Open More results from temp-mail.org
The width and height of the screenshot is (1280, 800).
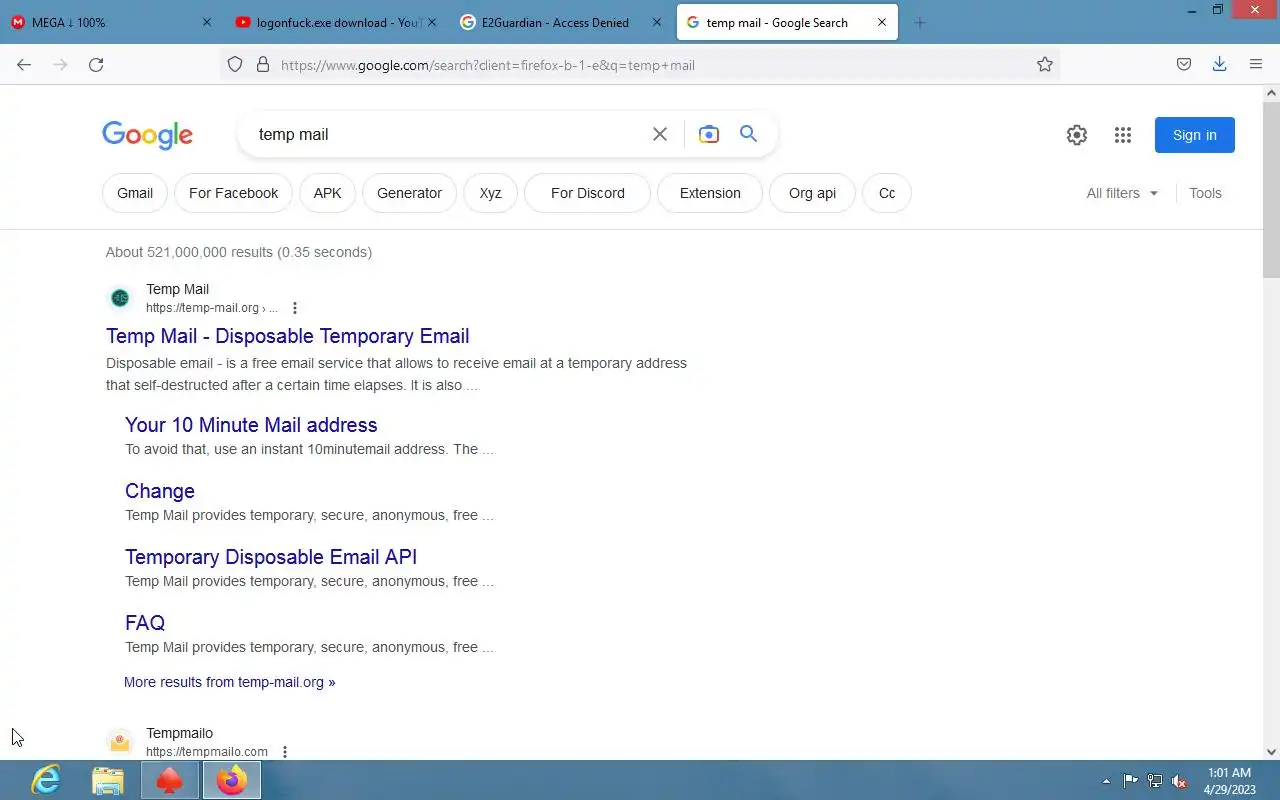pyautogui.click(x=230, y=682)
